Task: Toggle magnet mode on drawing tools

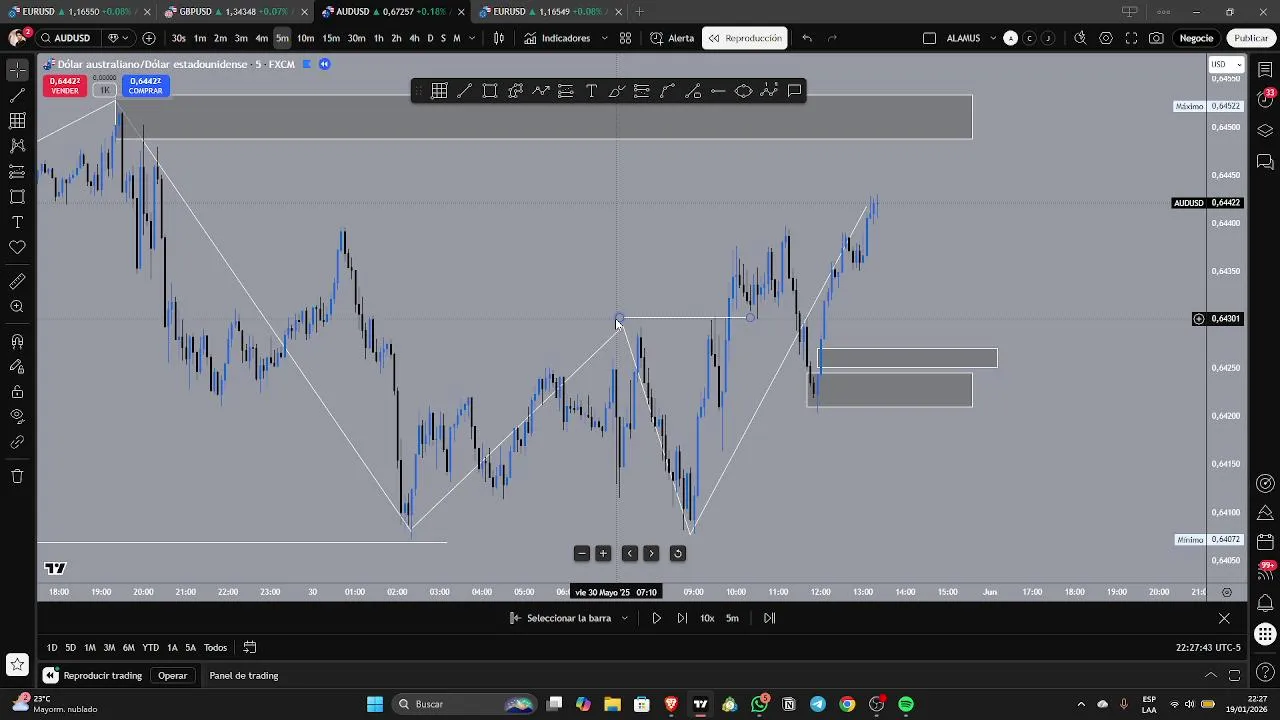Action: pyautogui.click(x=17, y=341)
